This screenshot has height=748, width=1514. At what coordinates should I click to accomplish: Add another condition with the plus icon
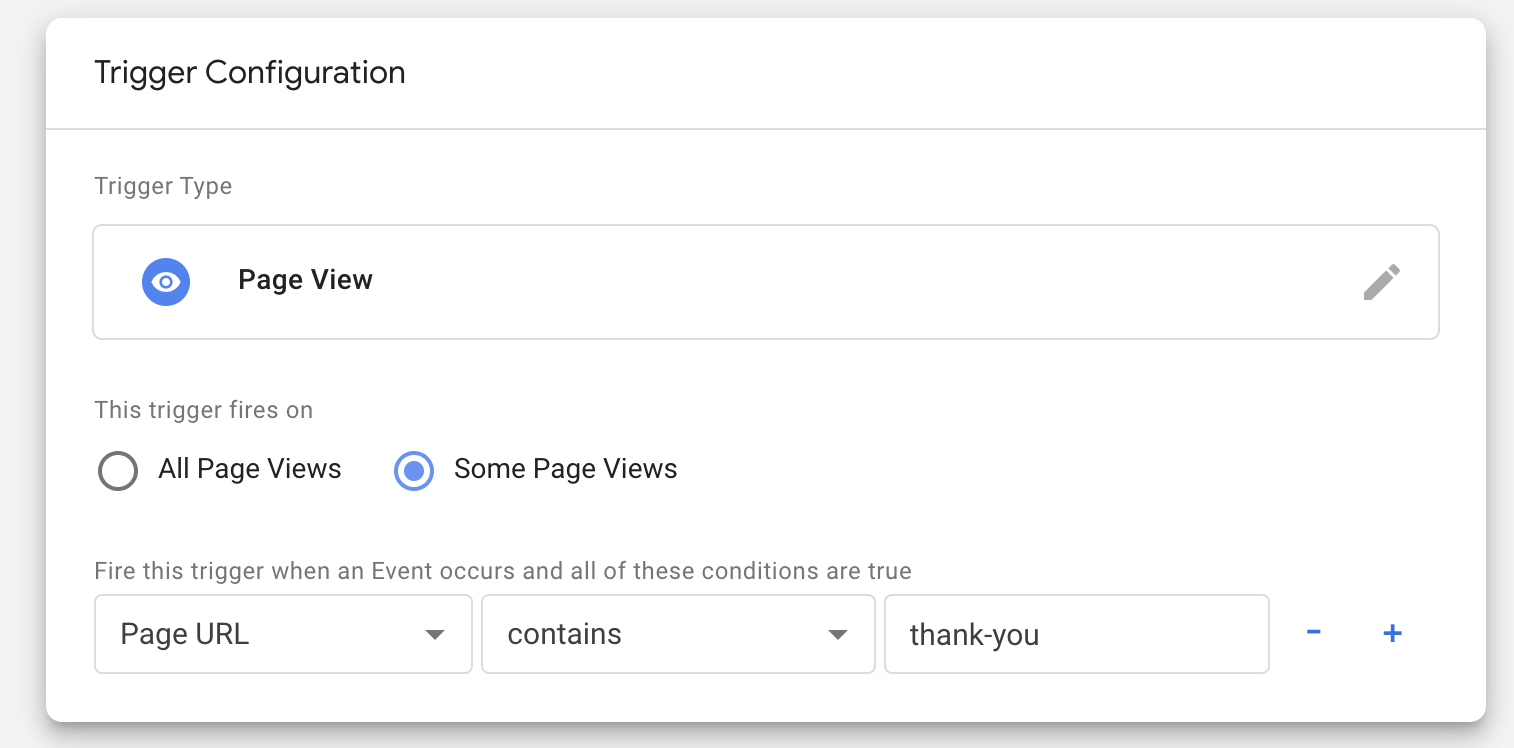pyautogui.click(x=1392, y=633)
